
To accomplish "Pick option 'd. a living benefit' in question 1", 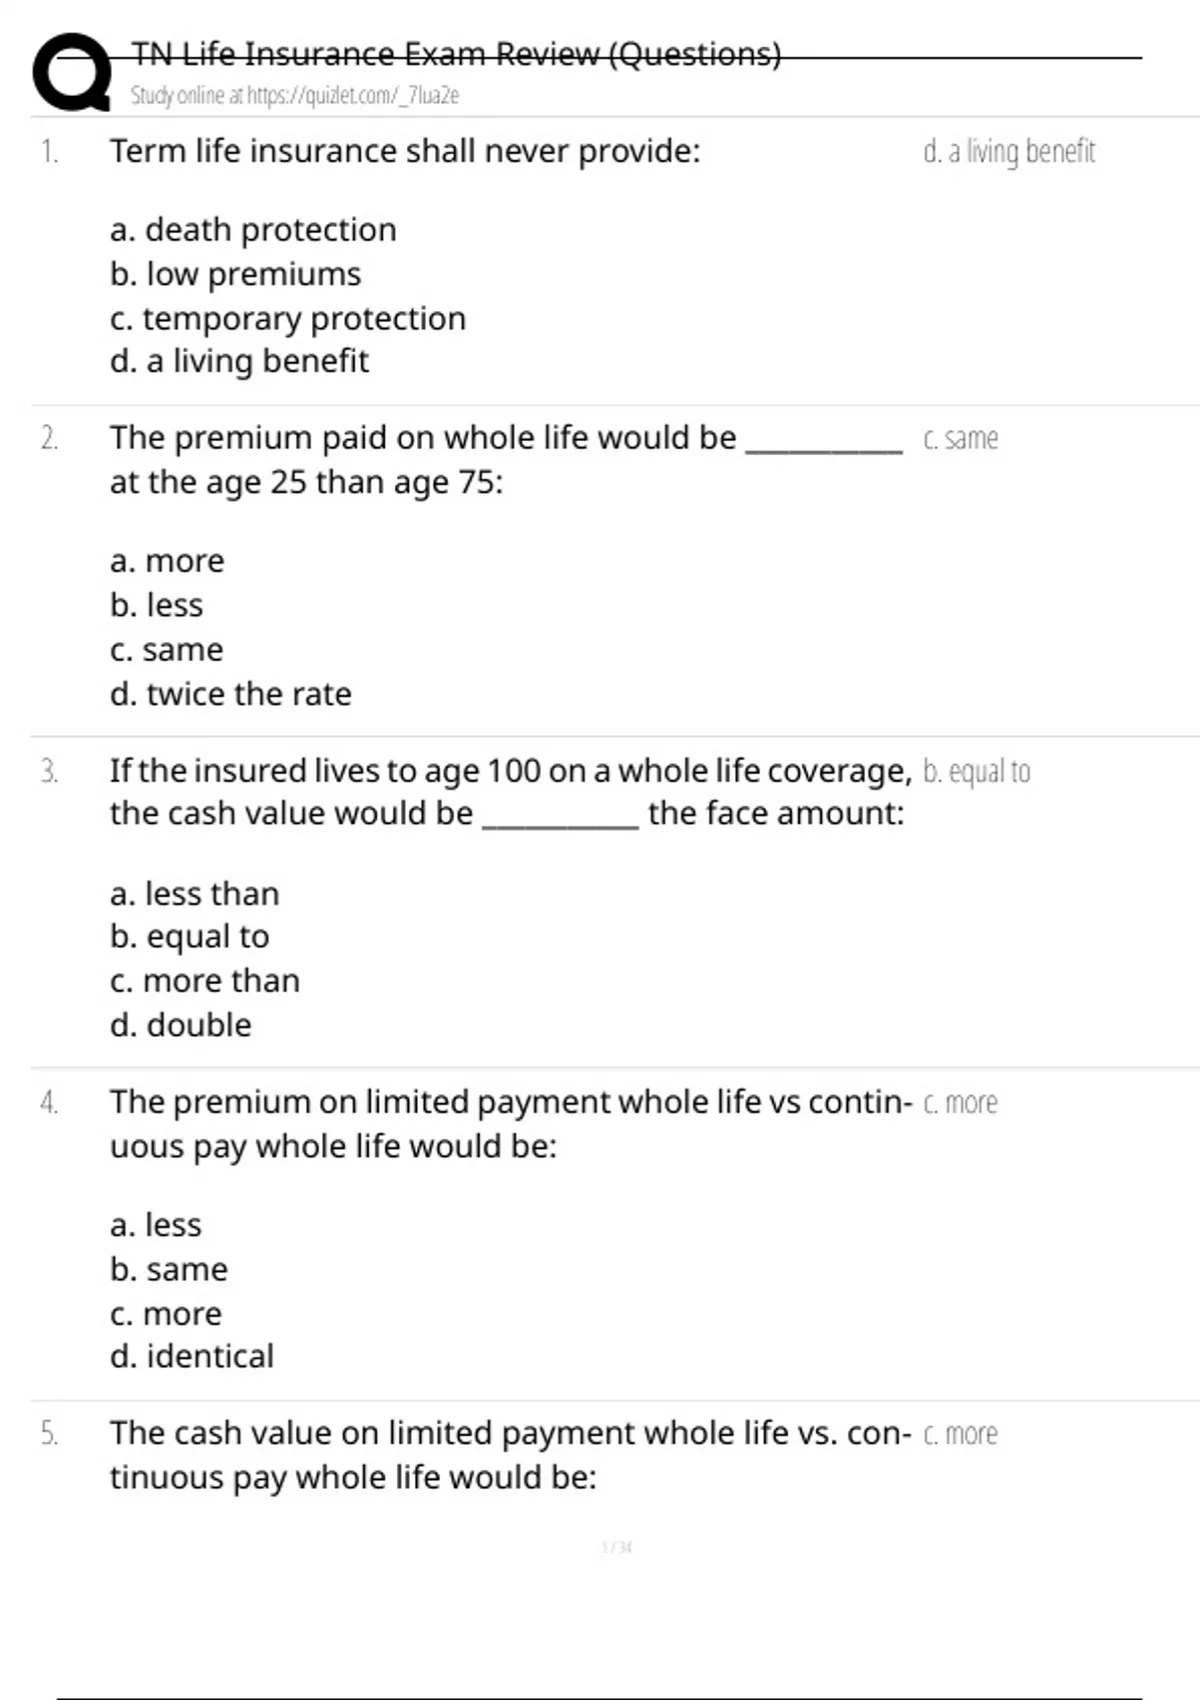I will click(239, 361).
